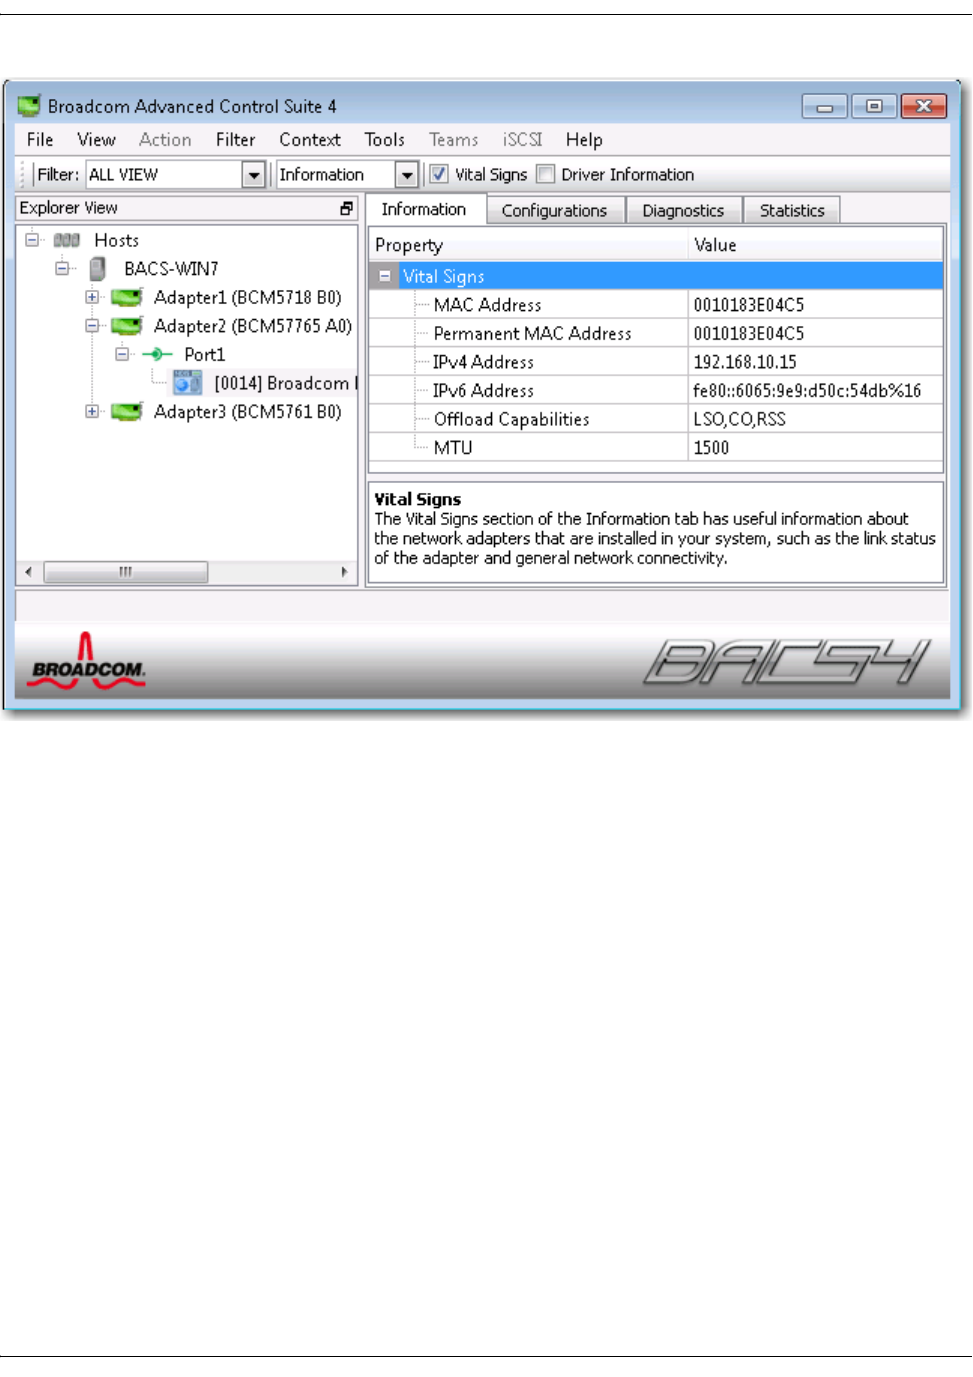This screenshot has width=973, height=1377.
Task: Open the Teams menu
Action: click(454, 140)
